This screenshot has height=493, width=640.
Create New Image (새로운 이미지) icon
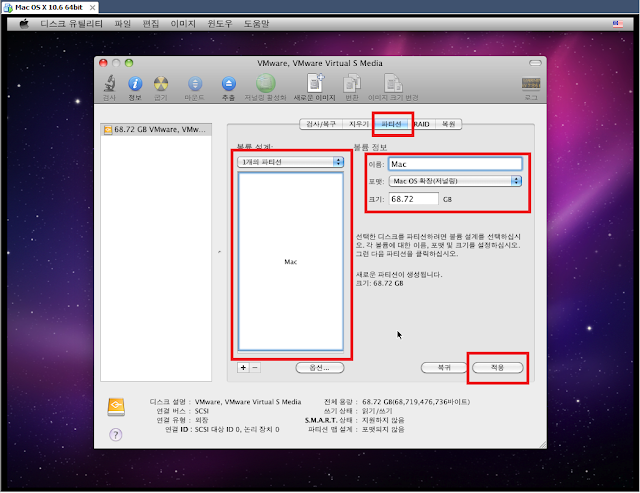pyautogui.click(x=315, y=83)
